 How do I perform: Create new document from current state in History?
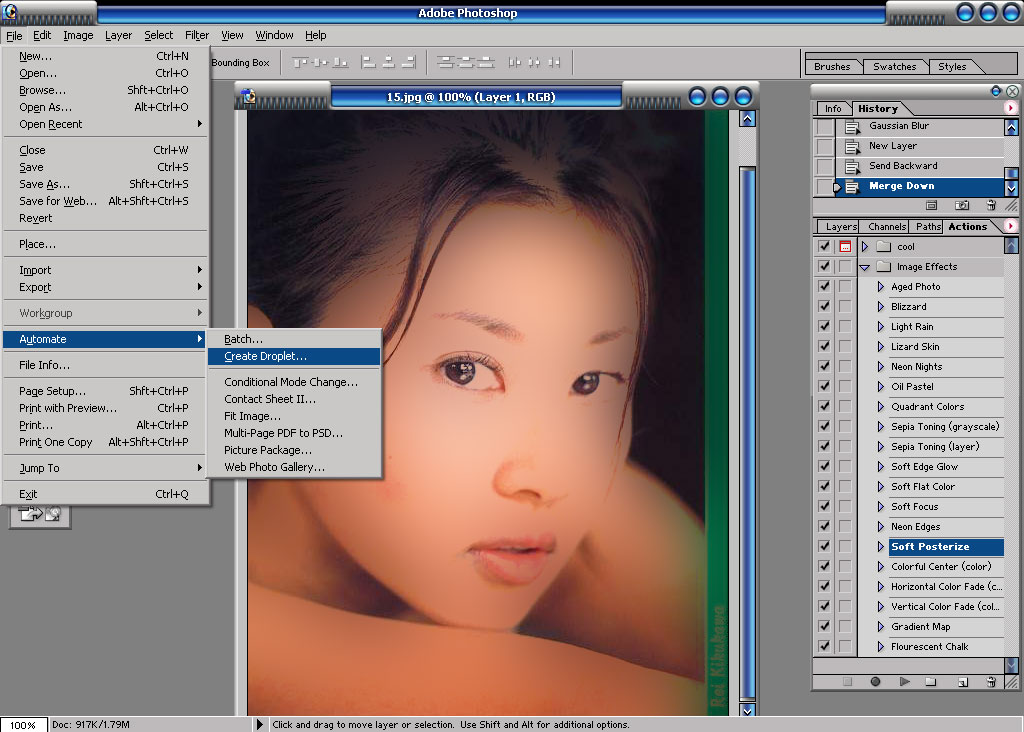point(931,205)
